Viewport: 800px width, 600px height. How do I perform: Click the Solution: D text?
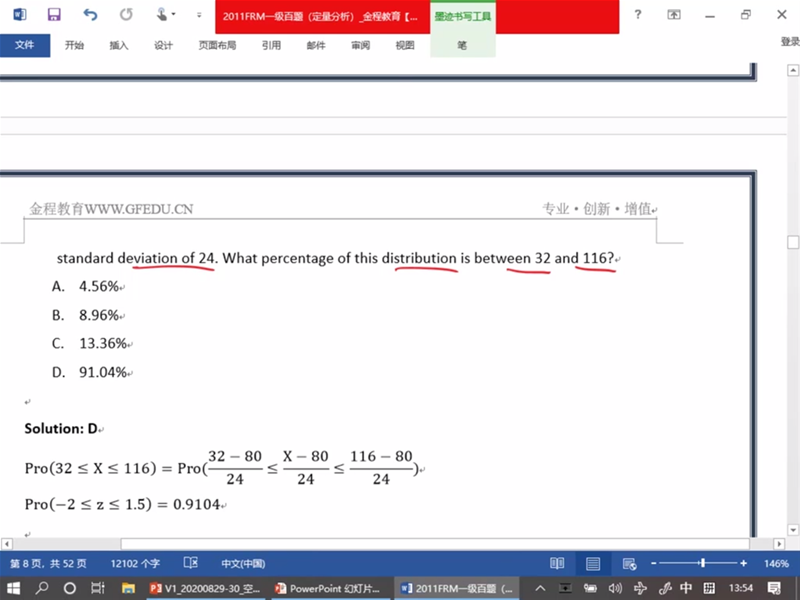coord(61,428)
